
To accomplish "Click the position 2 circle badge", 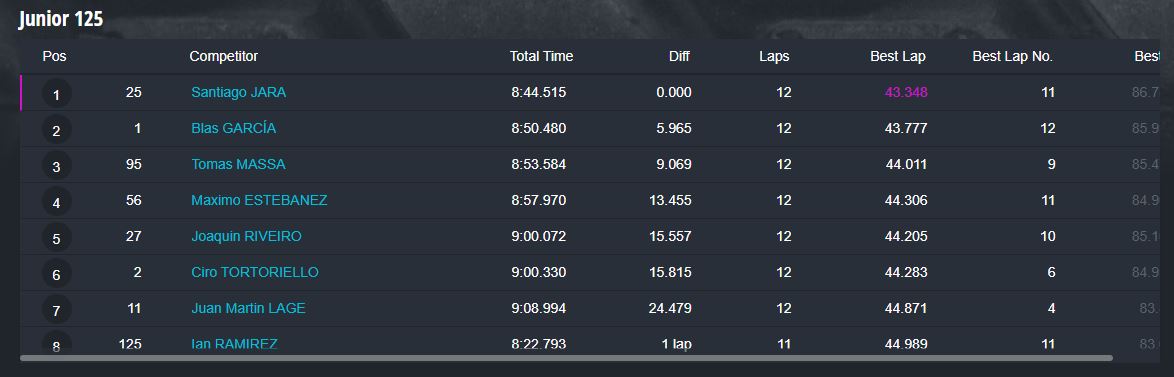I will tap(57, 131).
